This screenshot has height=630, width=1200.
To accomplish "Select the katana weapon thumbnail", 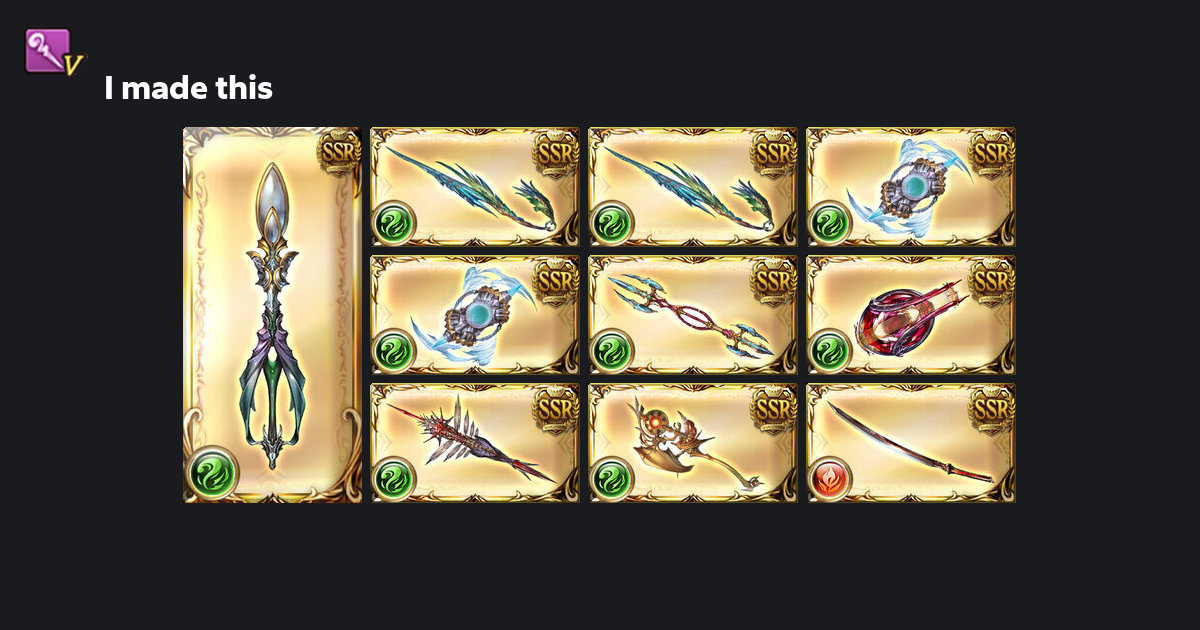I will pyautogui.click(x=911, y=443).
